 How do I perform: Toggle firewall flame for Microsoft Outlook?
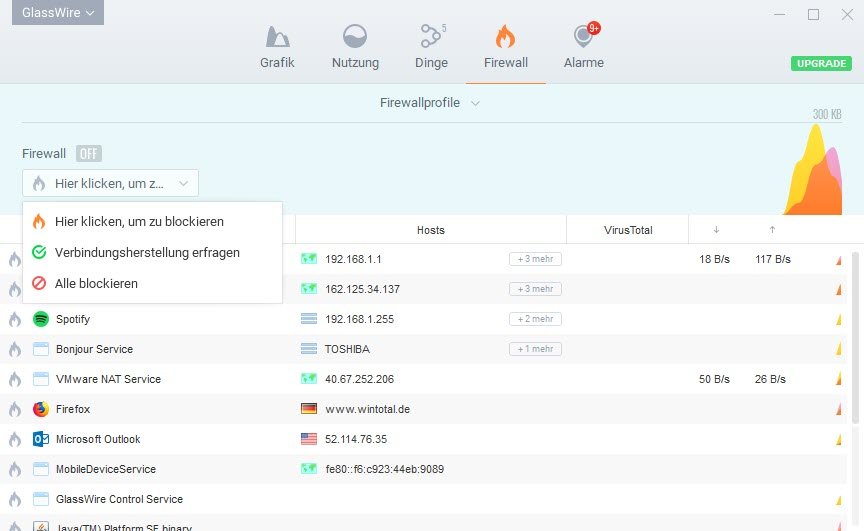(15, 439)
